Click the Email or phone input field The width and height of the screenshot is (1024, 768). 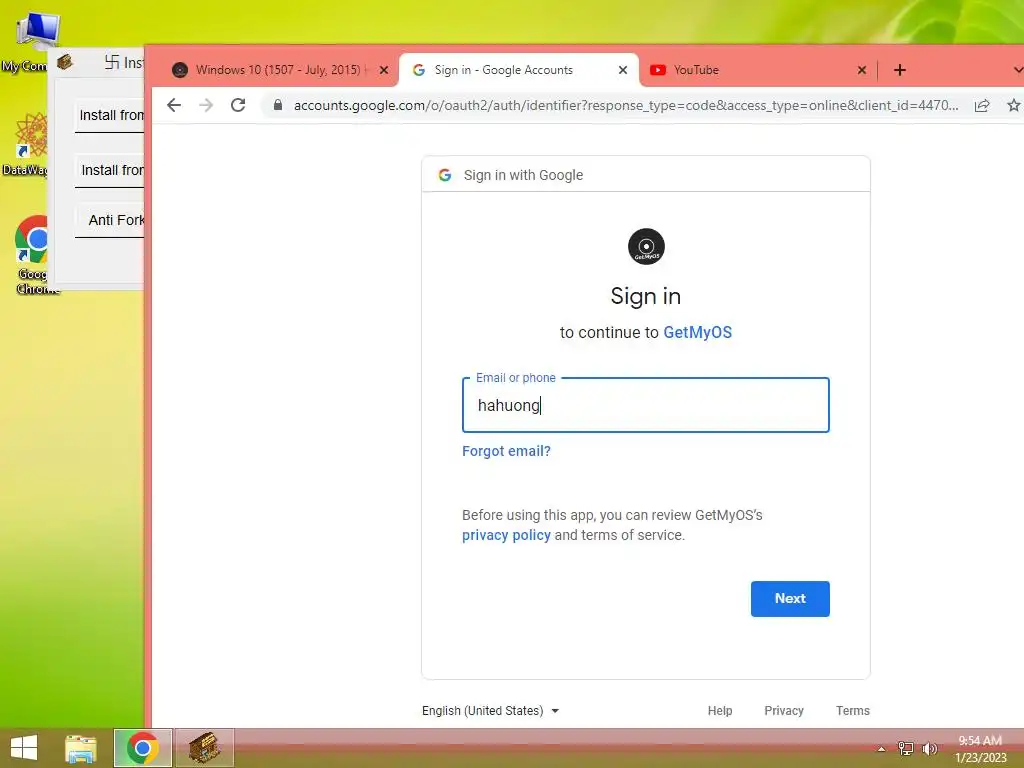(646, 405)
